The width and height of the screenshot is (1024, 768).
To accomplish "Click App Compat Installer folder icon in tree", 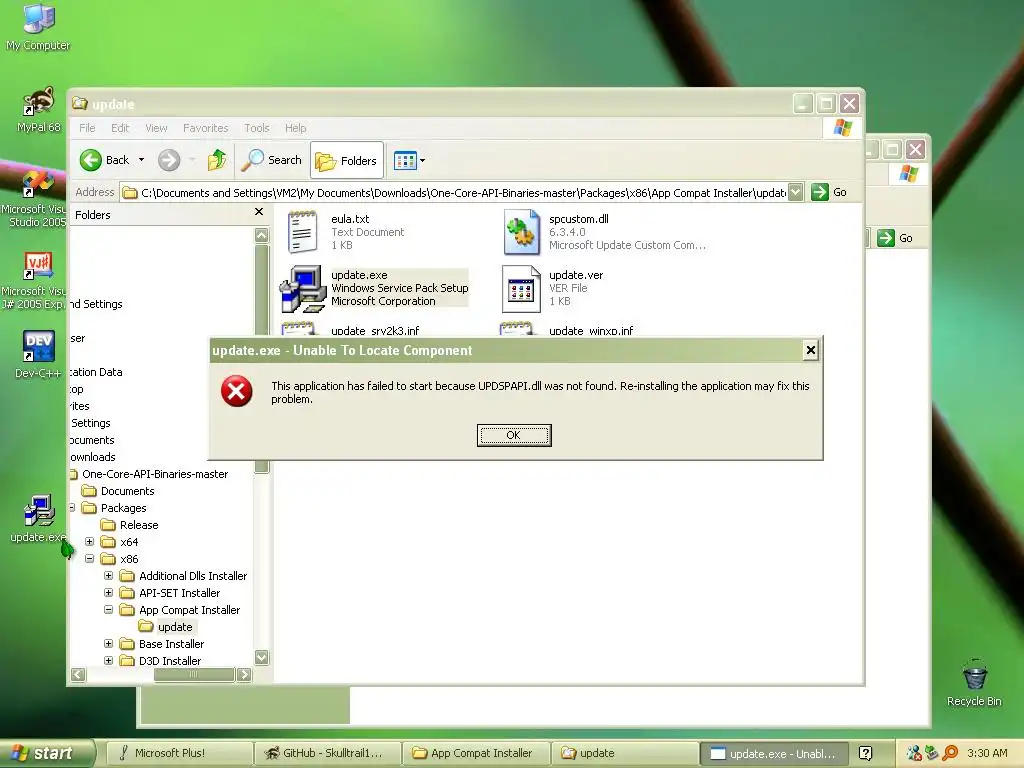I will click(127, 610).
